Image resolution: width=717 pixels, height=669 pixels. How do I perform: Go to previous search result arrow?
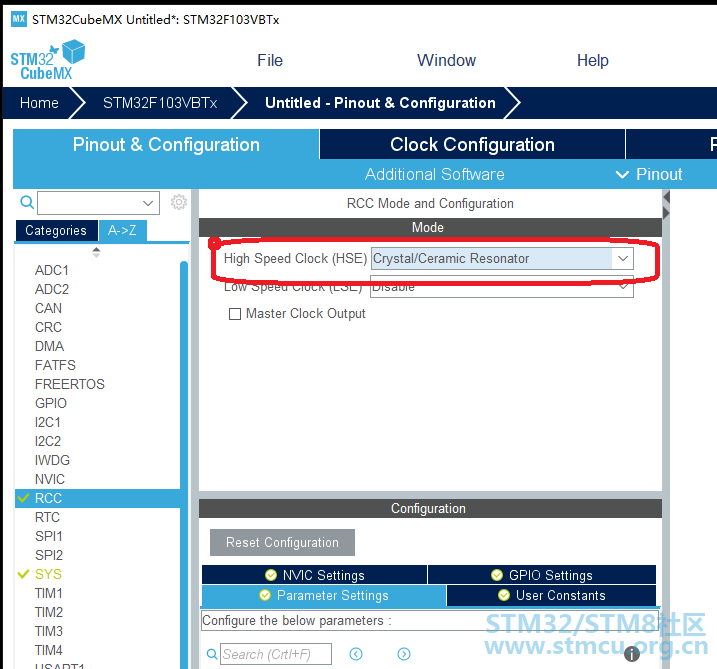(356, 654)
